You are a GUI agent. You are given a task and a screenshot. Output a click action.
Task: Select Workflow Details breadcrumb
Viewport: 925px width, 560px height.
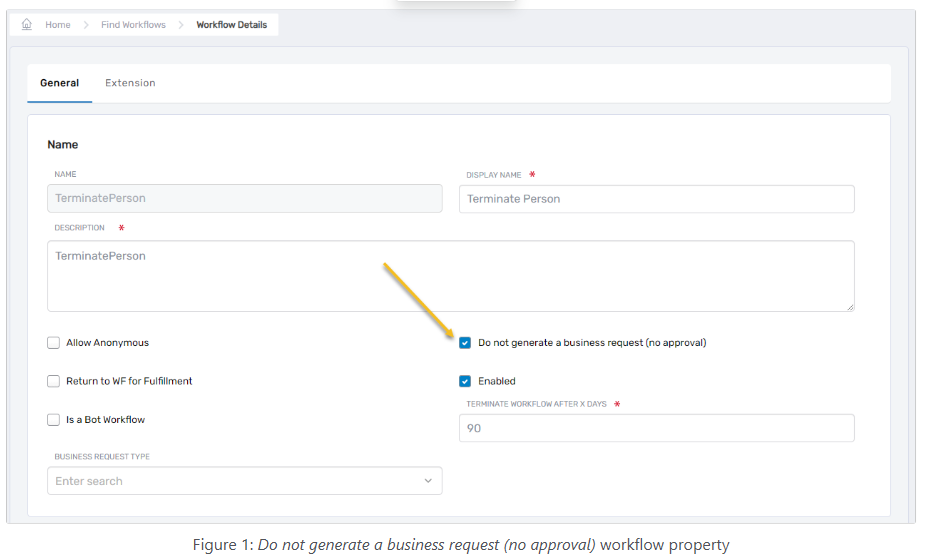(231, 25)
